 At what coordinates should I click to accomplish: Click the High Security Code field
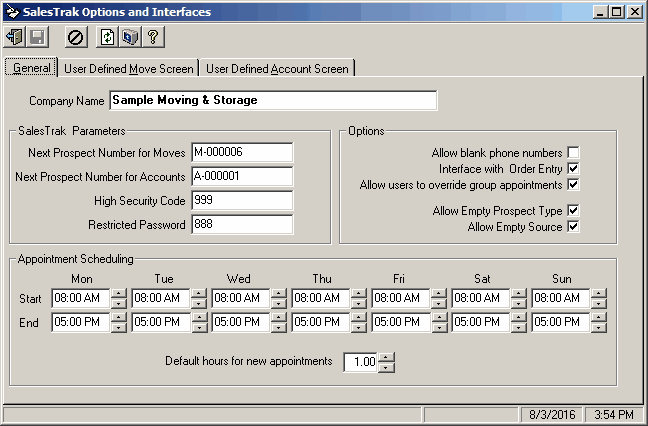[x=242, y=200]
